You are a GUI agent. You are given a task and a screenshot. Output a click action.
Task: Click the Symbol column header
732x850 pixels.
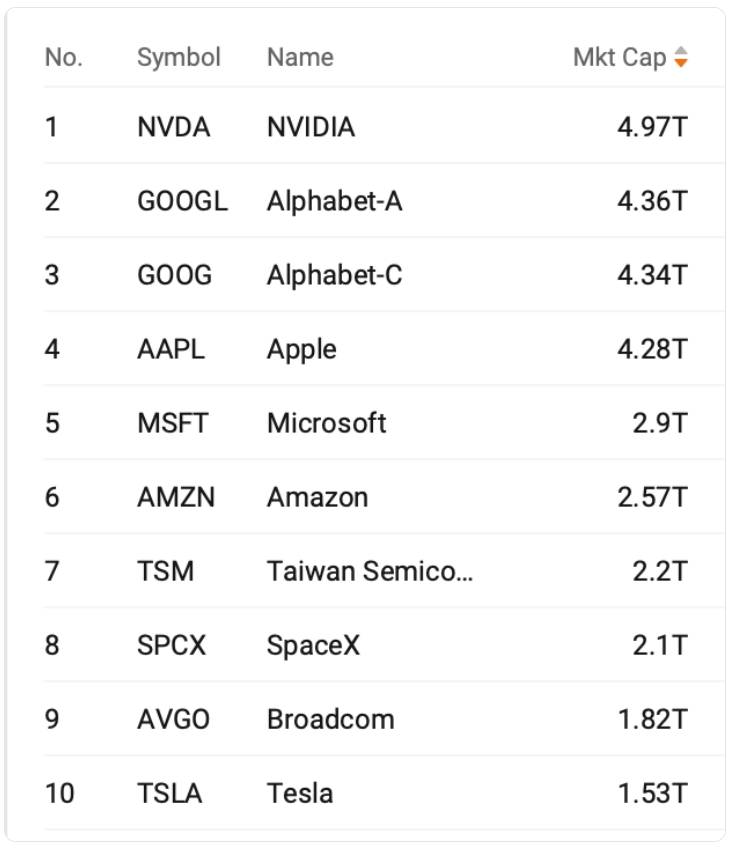179,57
